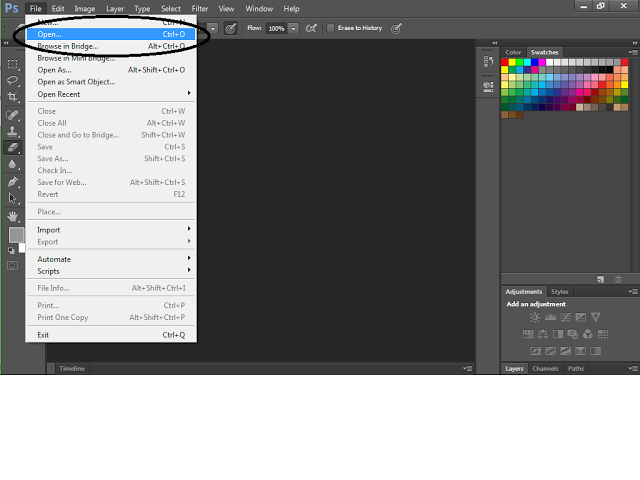Screen dimensions: 640x480
Task: Select the Clone Stamp tool
Action: pyautogui.click(x=13, y=131)
